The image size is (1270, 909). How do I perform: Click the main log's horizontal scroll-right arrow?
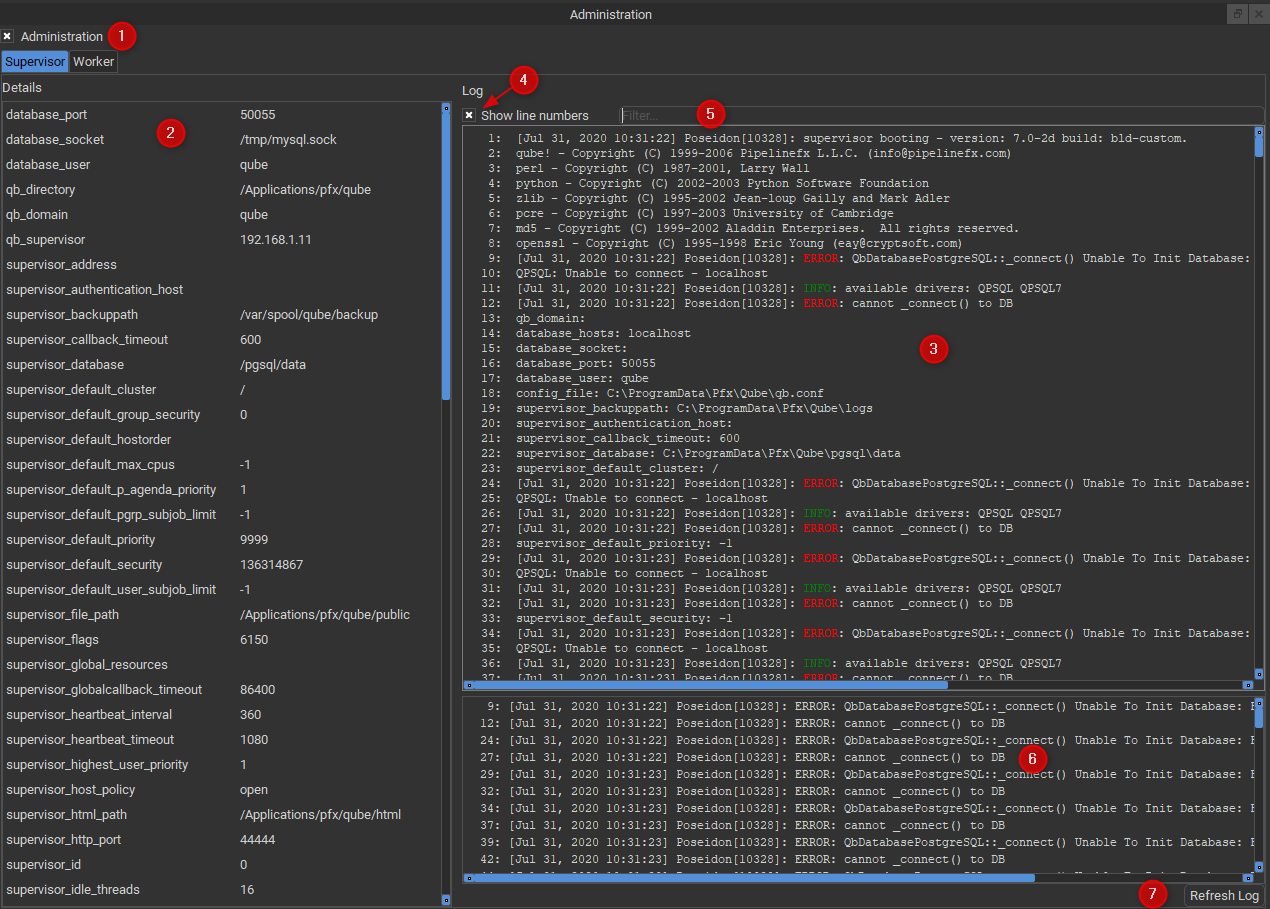1246,685
